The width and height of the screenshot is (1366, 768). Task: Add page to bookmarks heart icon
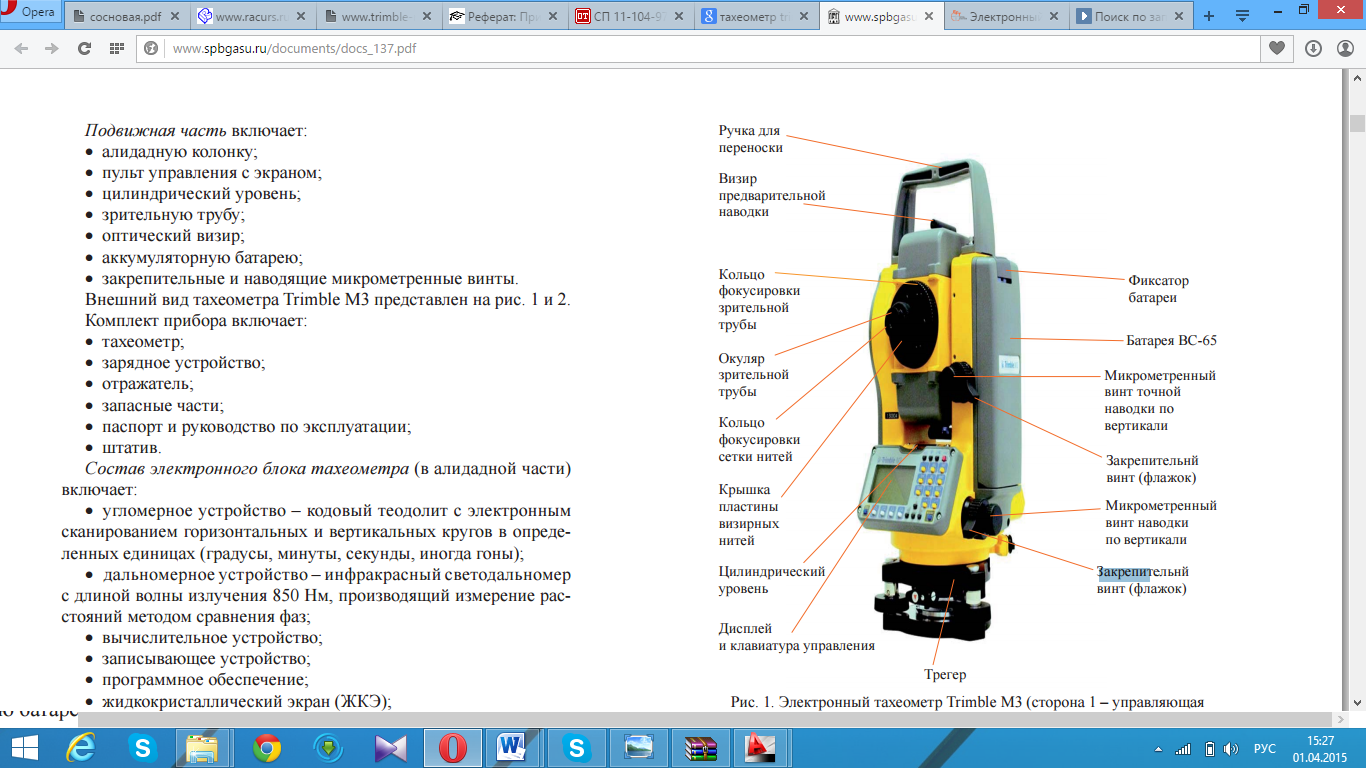1277,48
